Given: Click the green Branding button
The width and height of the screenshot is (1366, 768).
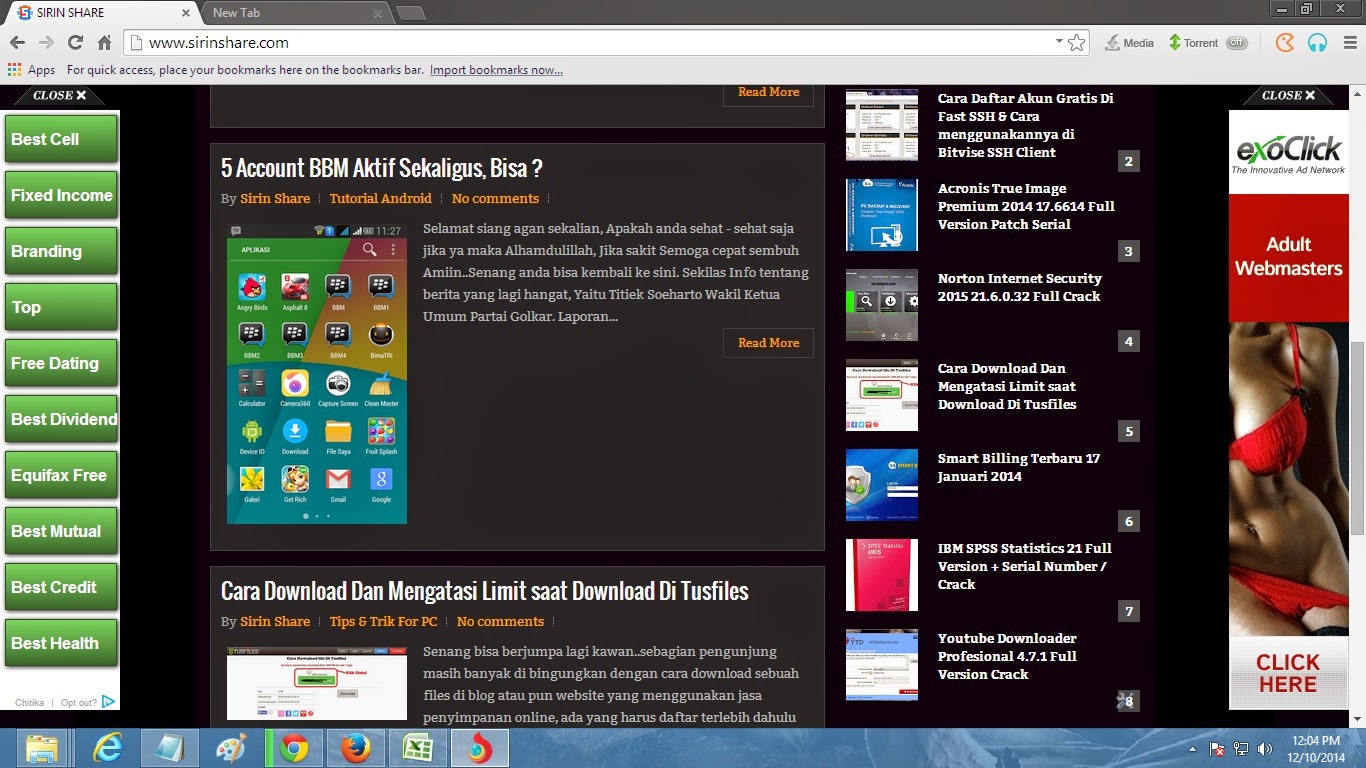Looking at the screenshot, I should coord(61,251).
